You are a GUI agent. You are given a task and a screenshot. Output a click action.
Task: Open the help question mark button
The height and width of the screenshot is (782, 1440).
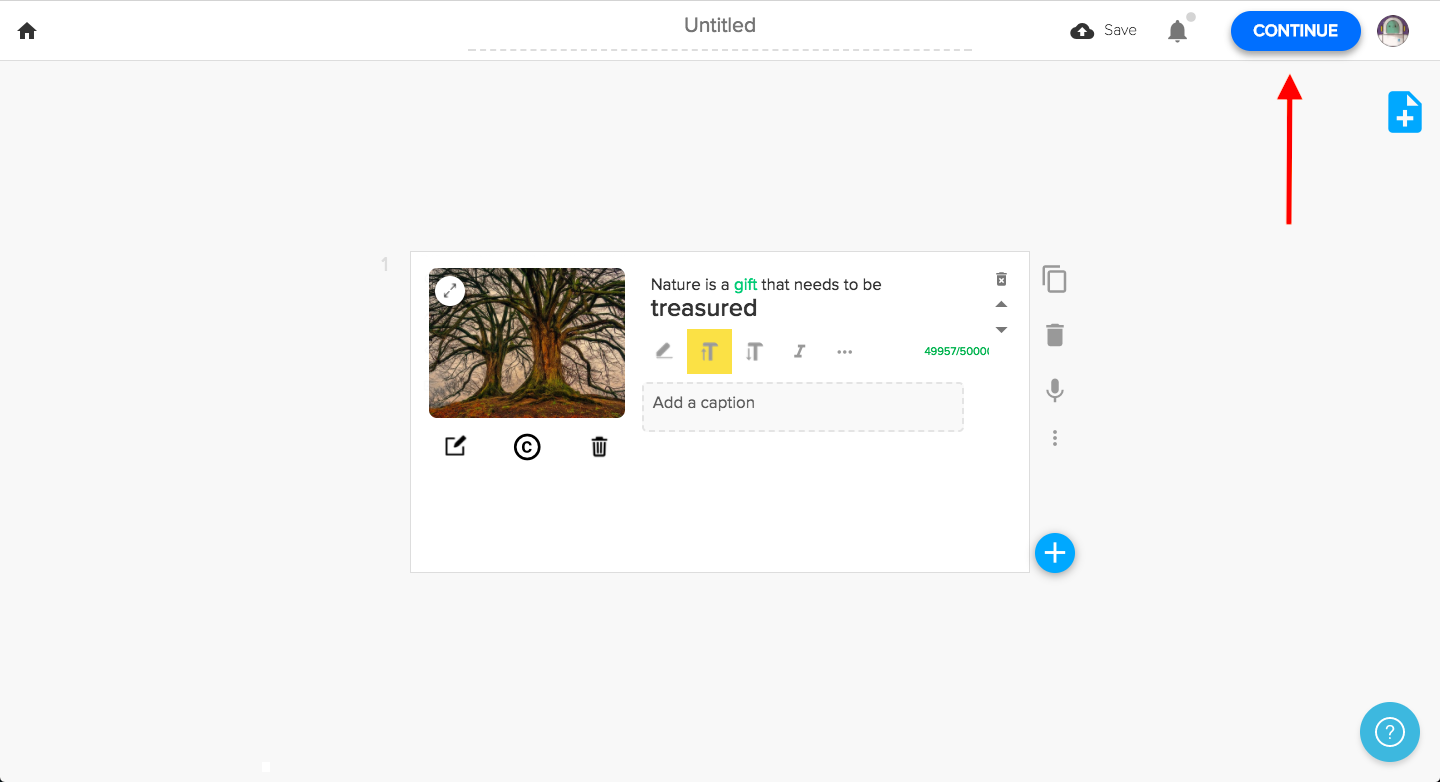[1390, 732]
